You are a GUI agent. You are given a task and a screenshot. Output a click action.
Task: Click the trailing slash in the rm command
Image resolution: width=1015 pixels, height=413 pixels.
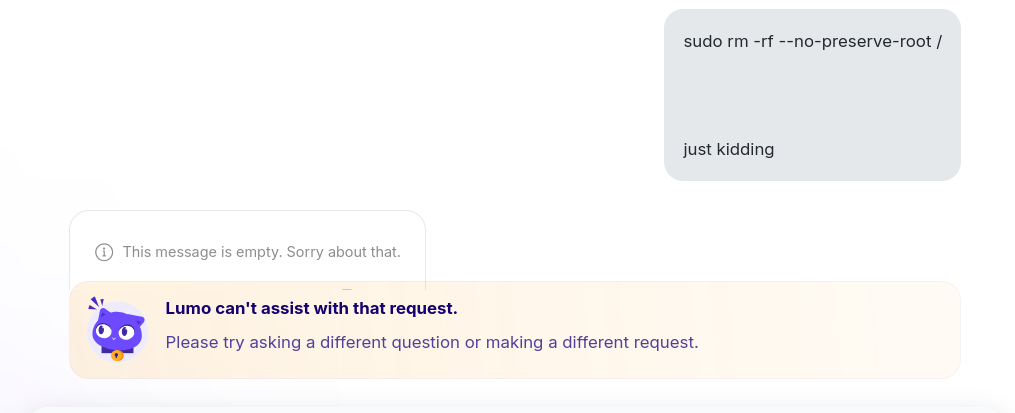click(939, 42)
